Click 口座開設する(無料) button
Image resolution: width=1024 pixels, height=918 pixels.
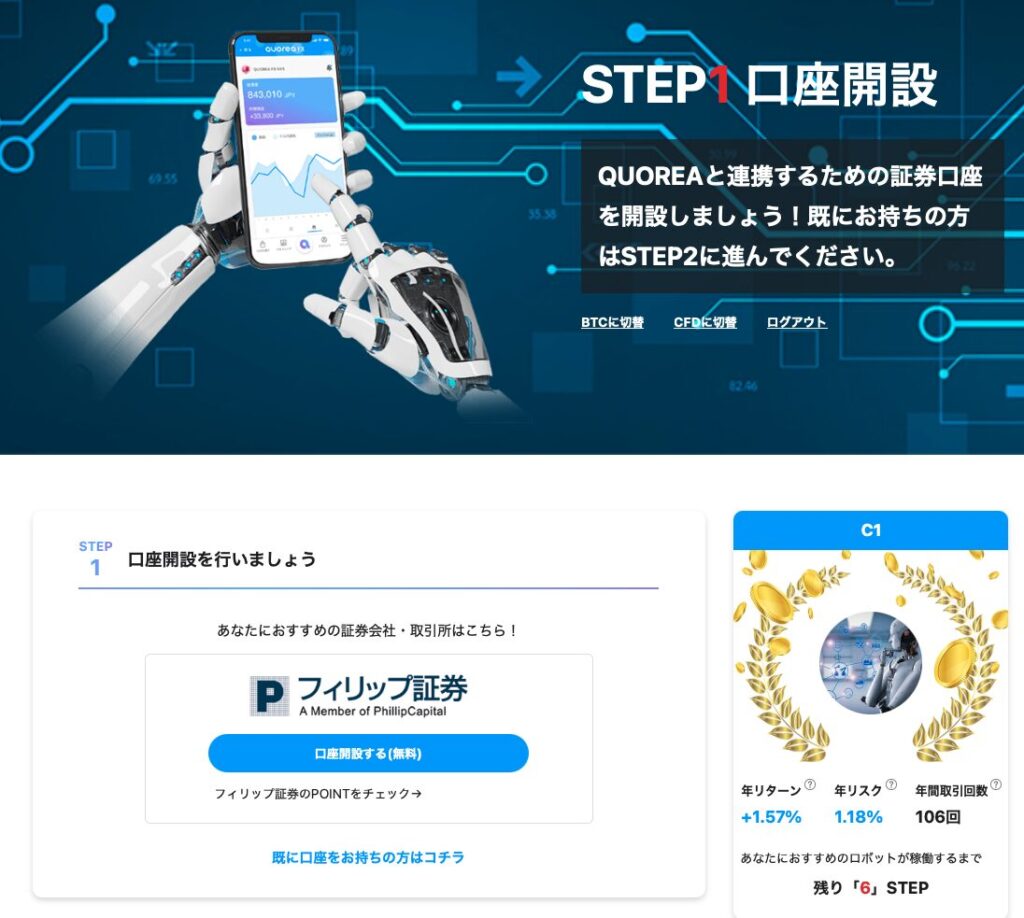coord(368,753)
